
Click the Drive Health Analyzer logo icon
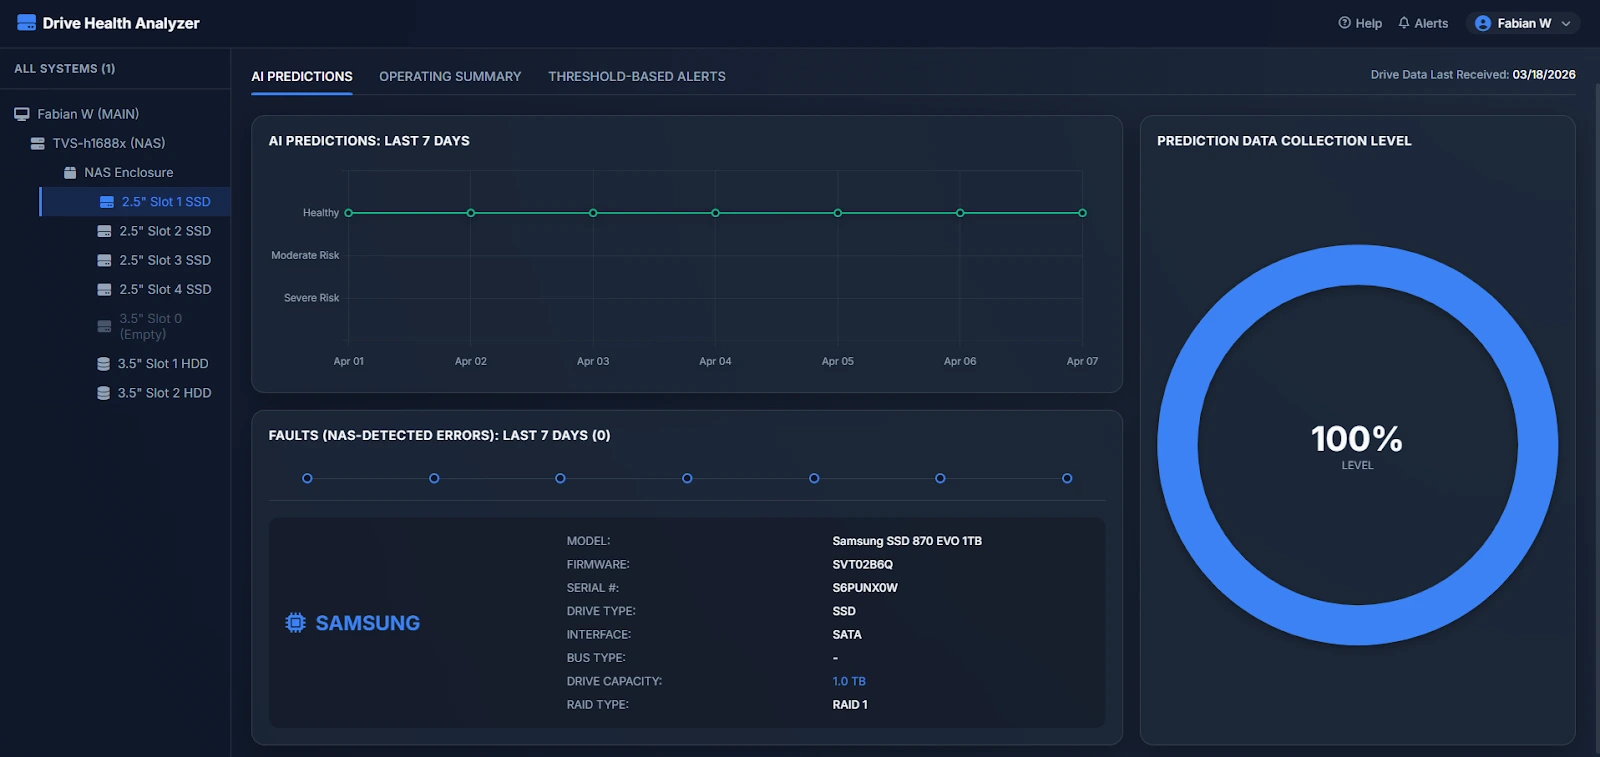26,23
